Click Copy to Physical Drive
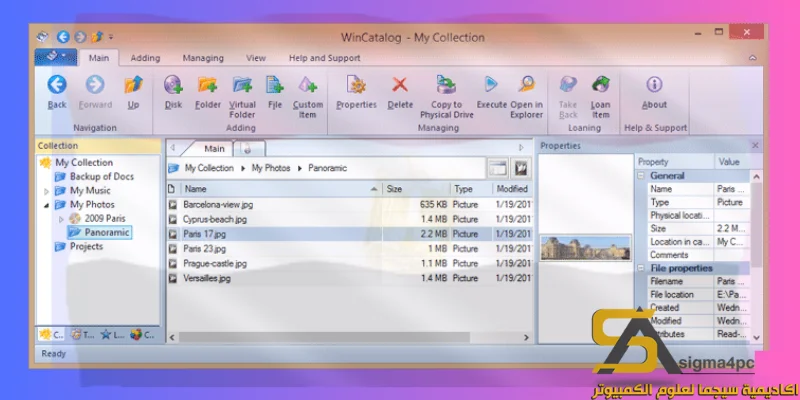Viewport: 800px width, 400px height. 446,97
